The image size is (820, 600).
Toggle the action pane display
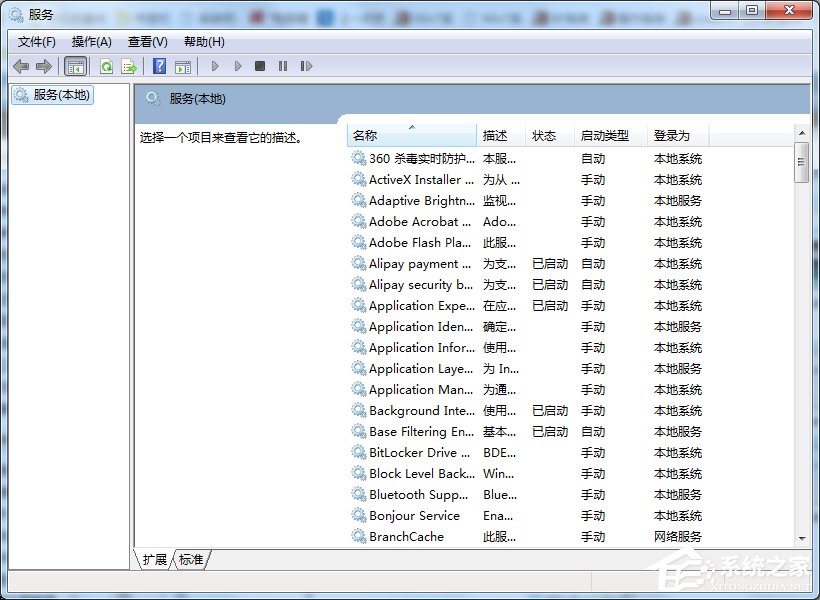point(184,66)
